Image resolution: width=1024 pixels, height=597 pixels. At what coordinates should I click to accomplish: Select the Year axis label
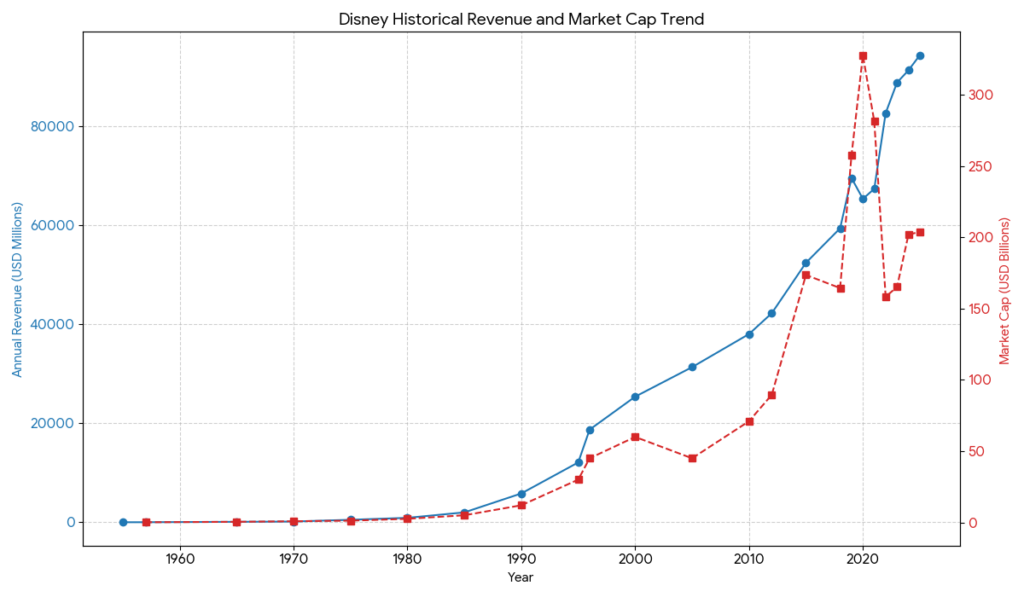click(x=520, y=577)
